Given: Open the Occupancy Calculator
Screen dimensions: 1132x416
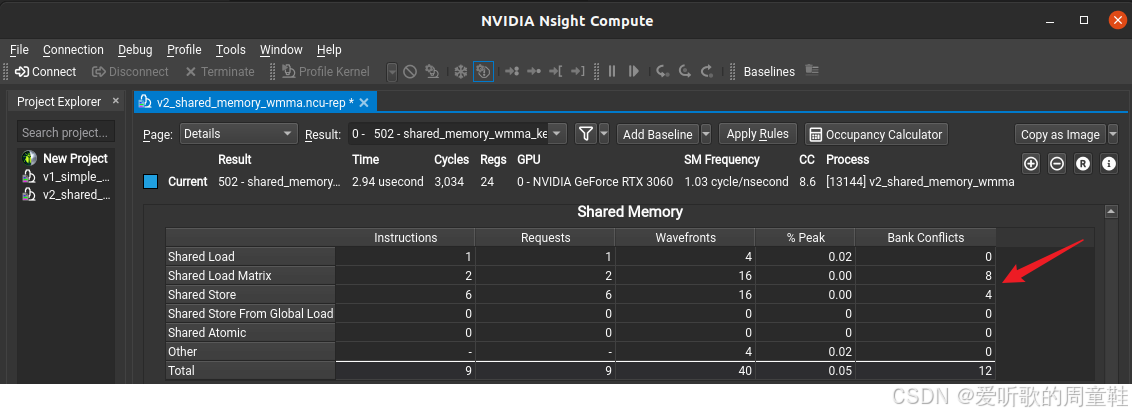Looking at the screenshot, I should click(x=876, y=134).
